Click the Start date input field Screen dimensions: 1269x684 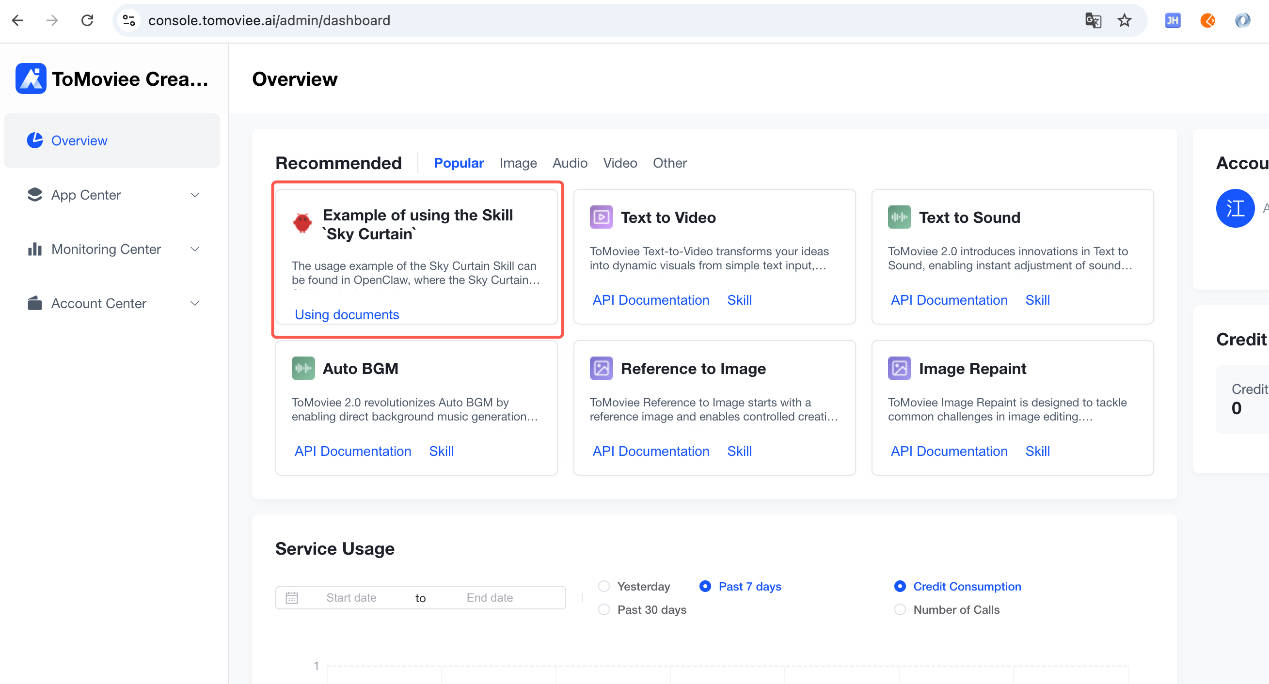tap(352, 598)
